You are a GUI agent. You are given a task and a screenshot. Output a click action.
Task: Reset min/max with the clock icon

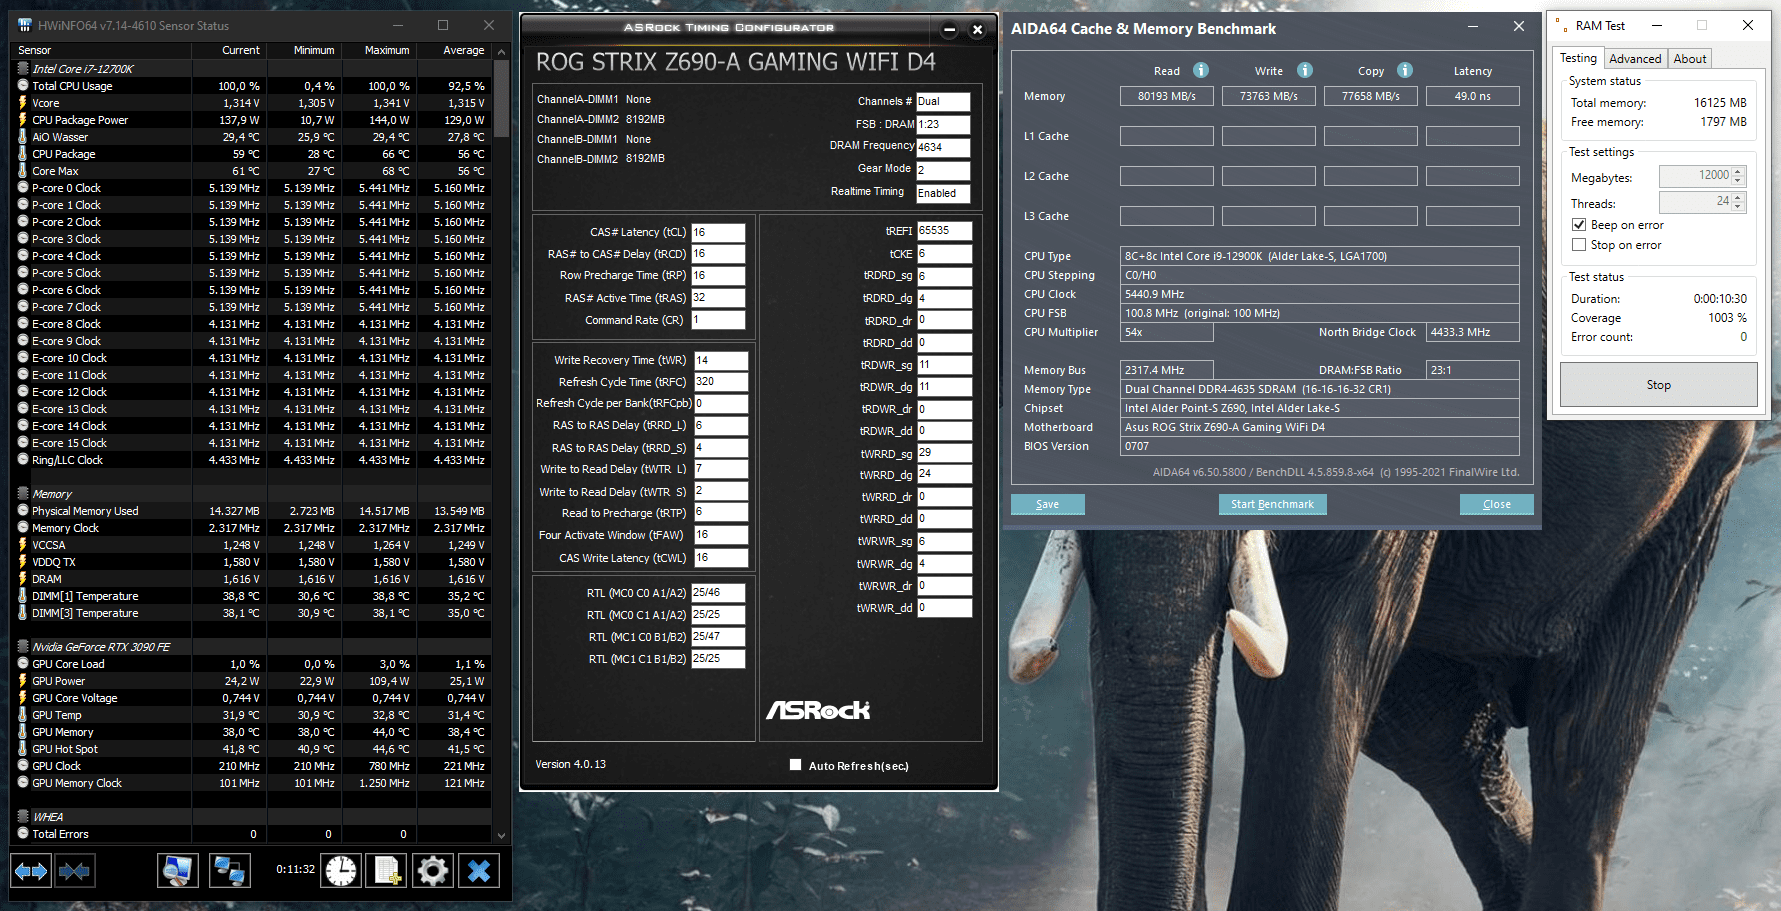[x=341, y=871]
